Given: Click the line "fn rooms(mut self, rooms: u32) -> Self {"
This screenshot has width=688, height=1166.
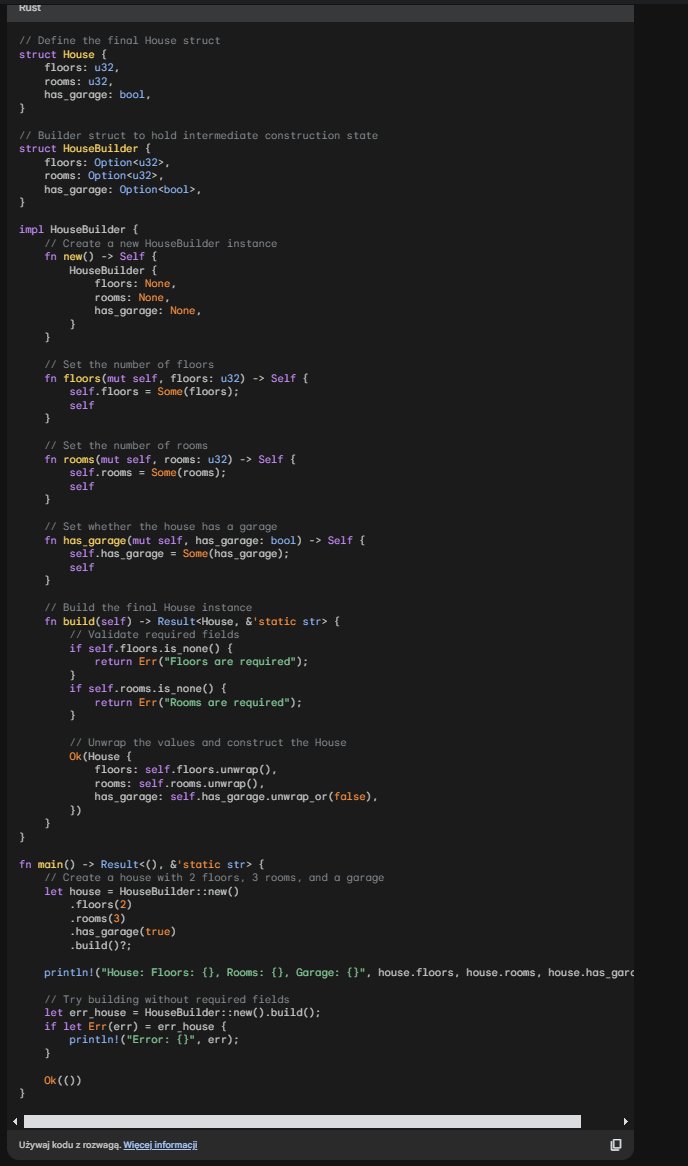Looking at the screenshot, I should pos(170,460).
